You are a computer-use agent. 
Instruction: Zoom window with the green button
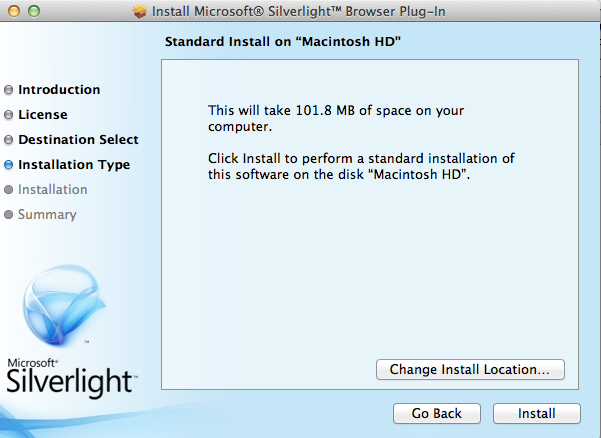click(x=34, y=11)
